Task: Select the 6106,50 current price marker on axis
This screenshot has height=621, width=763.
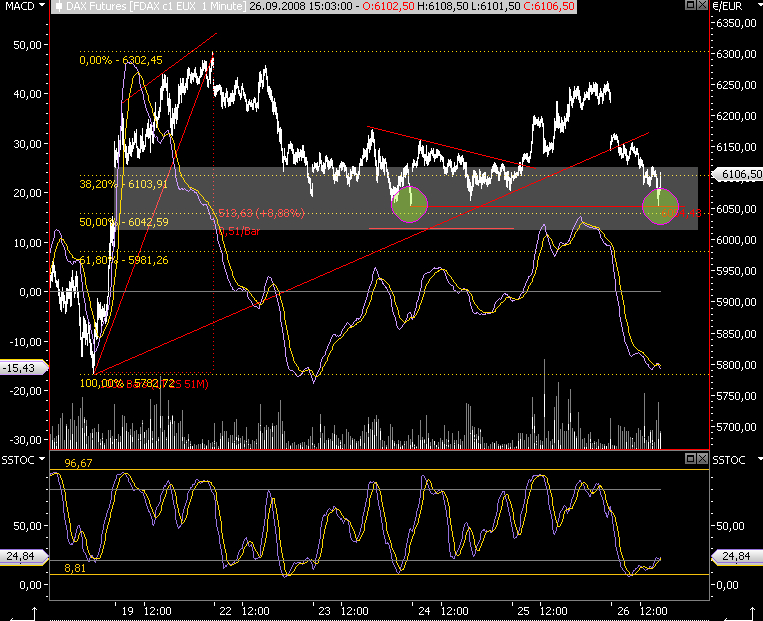Action: [x=738, y=174]
